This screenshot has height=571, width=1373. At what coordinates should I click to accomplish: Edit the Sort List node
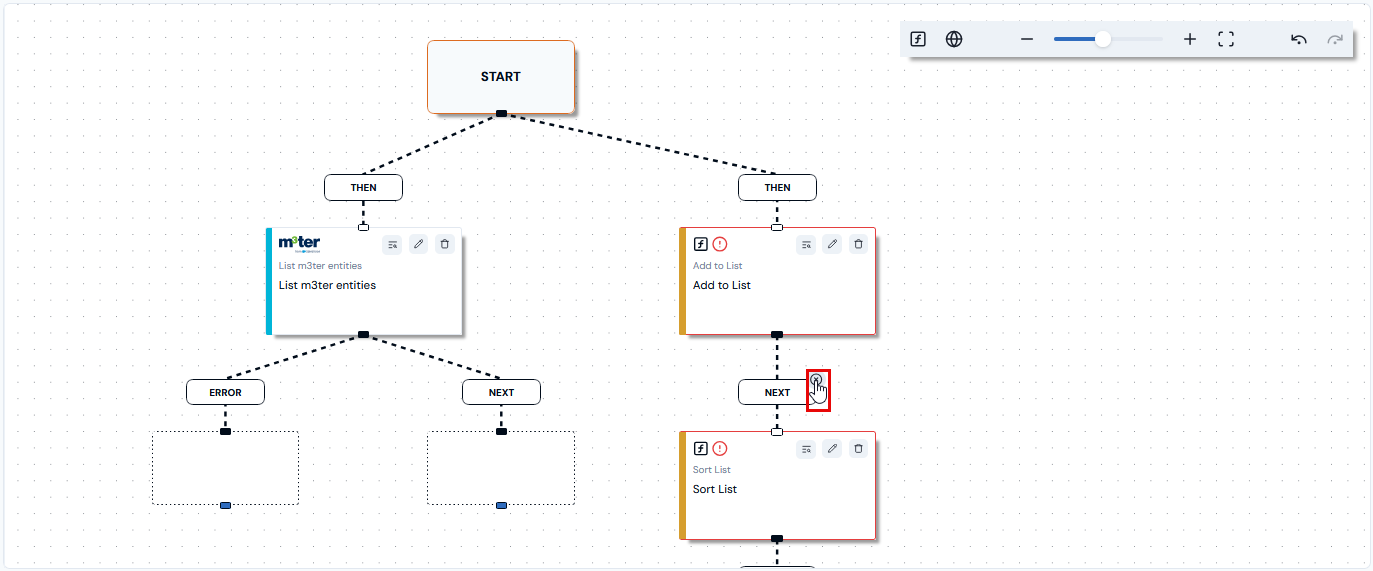pyautogui.click(x=832, y=449)
